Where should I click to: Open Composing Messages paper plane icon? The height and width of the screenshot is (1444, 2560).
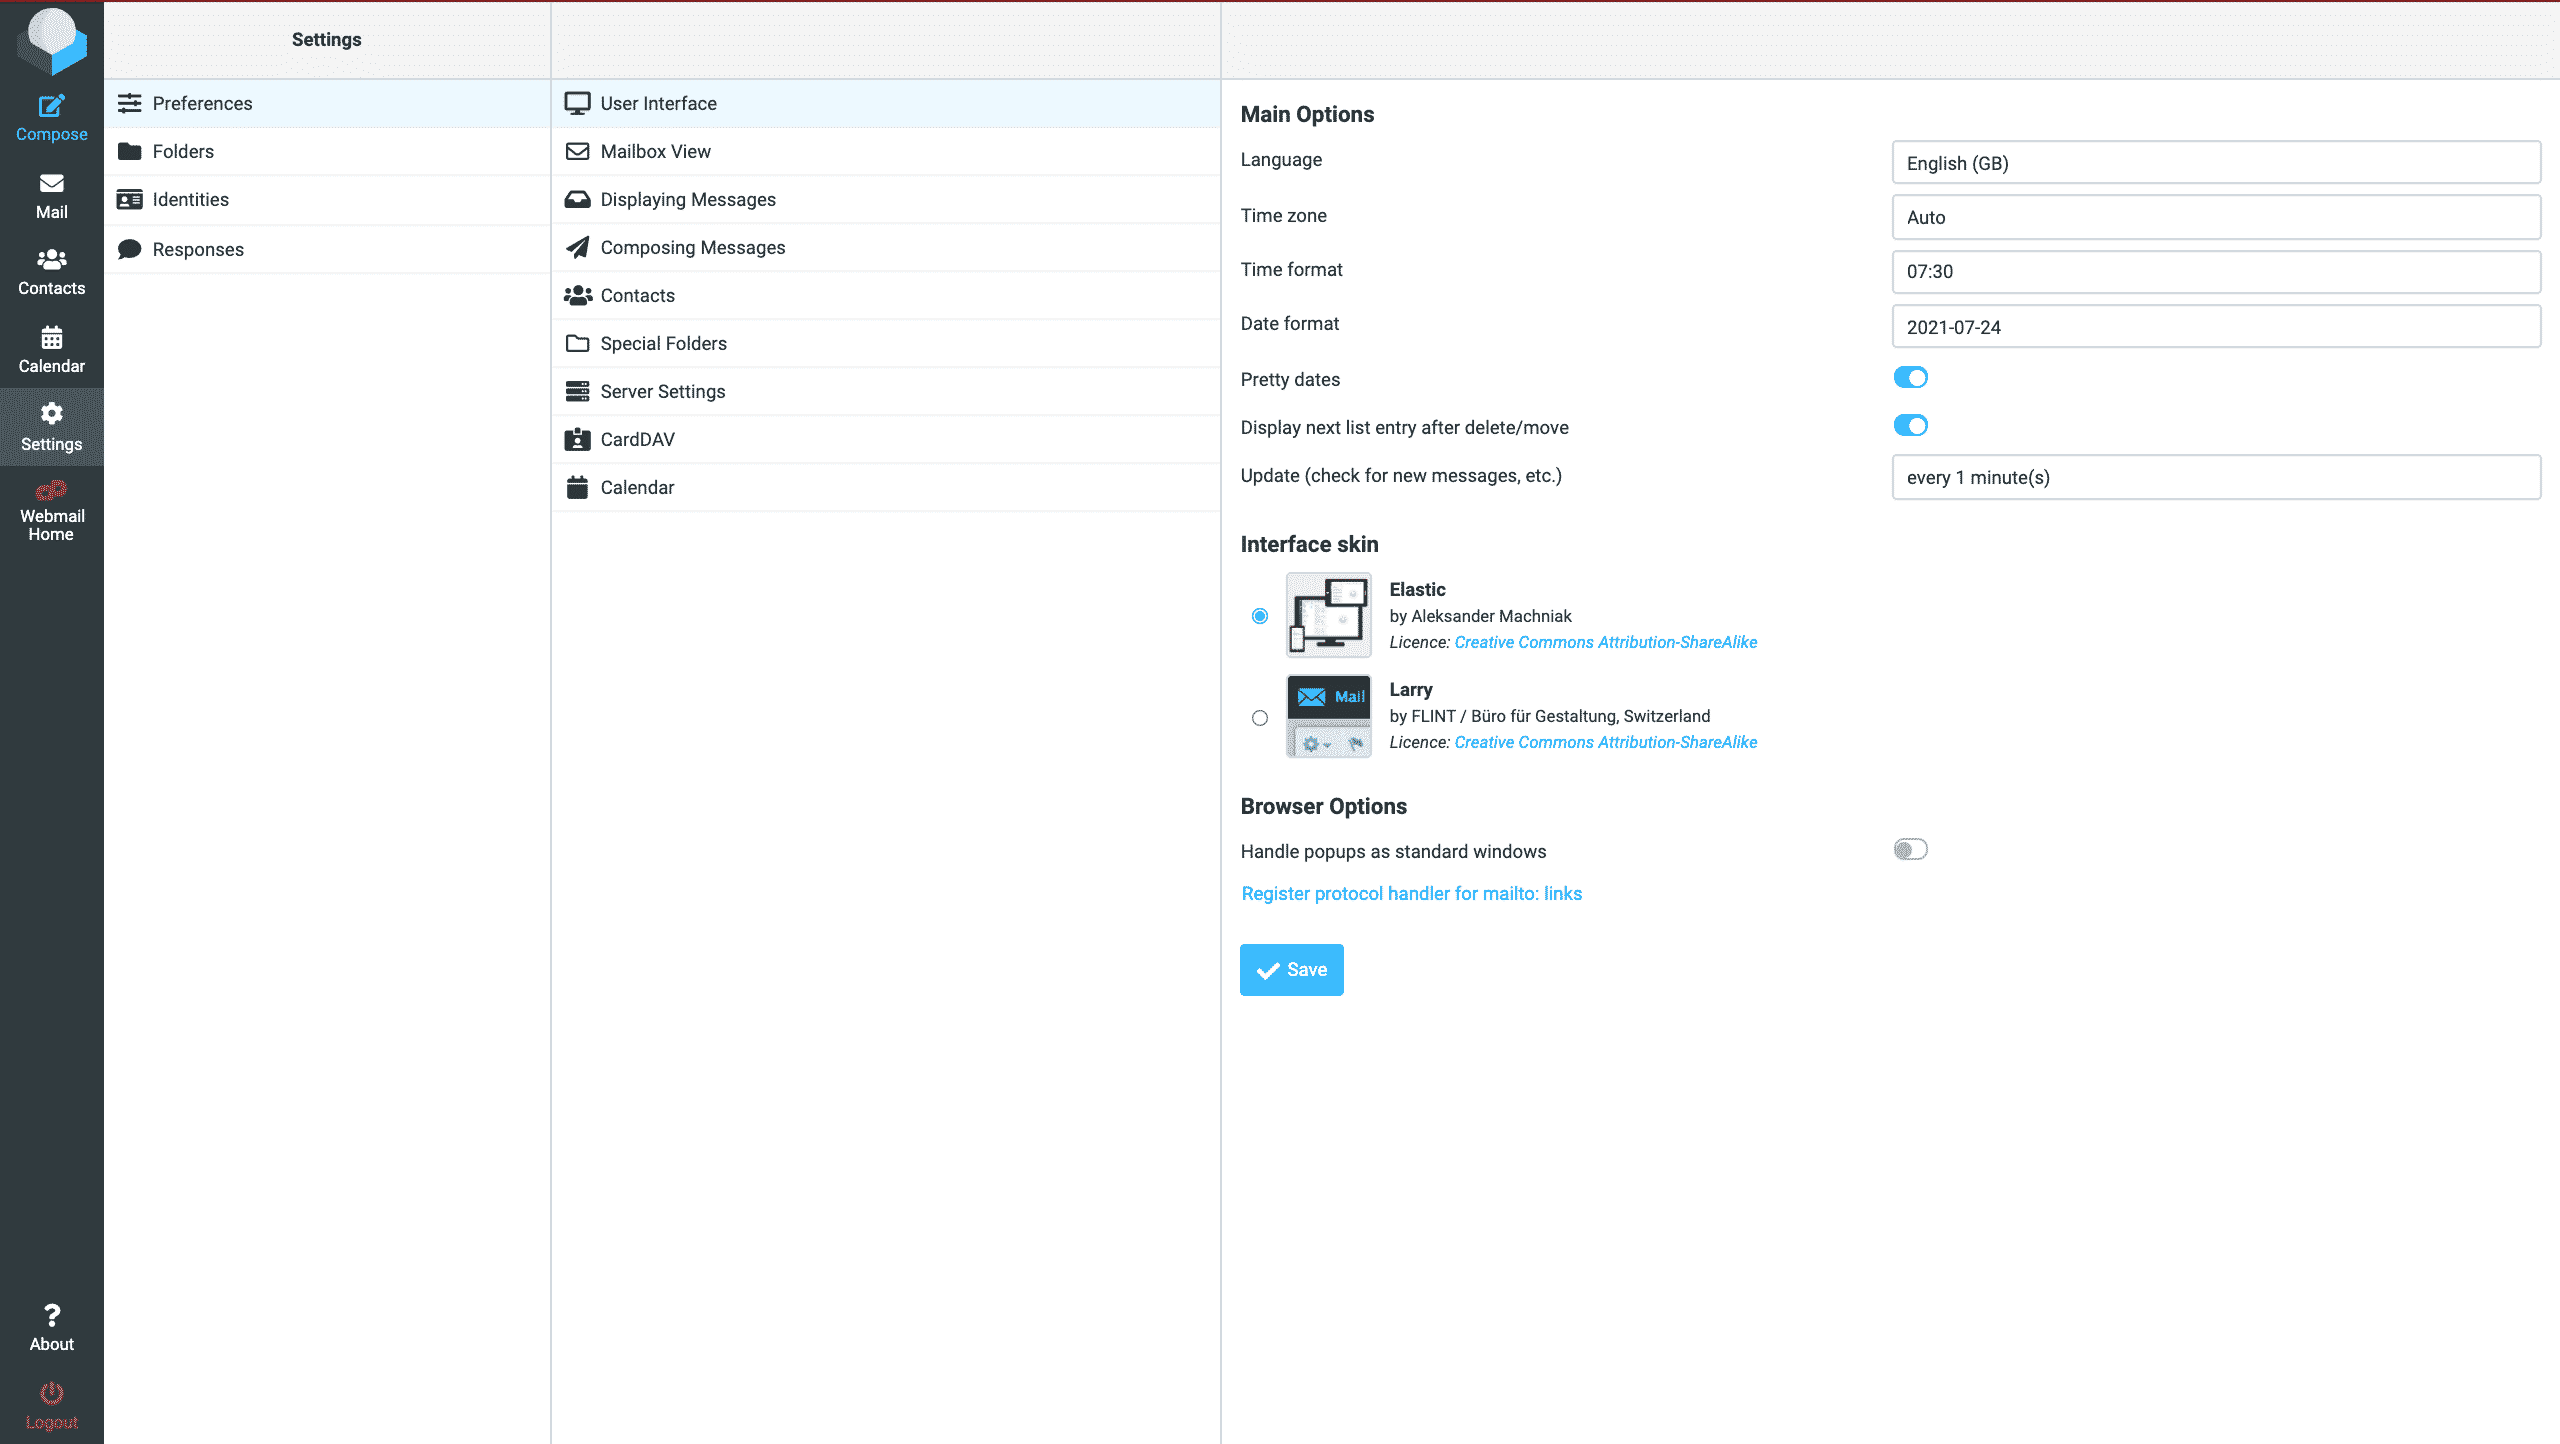(x=577, y=247)
